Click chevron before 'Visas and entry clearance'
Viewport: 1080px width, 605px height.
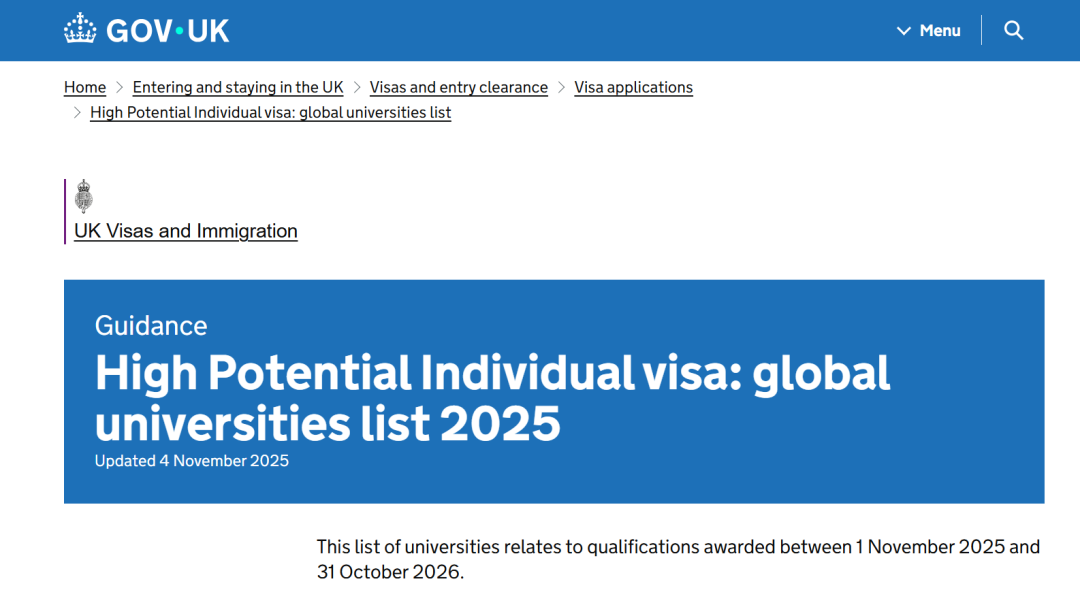pos(357,87)
